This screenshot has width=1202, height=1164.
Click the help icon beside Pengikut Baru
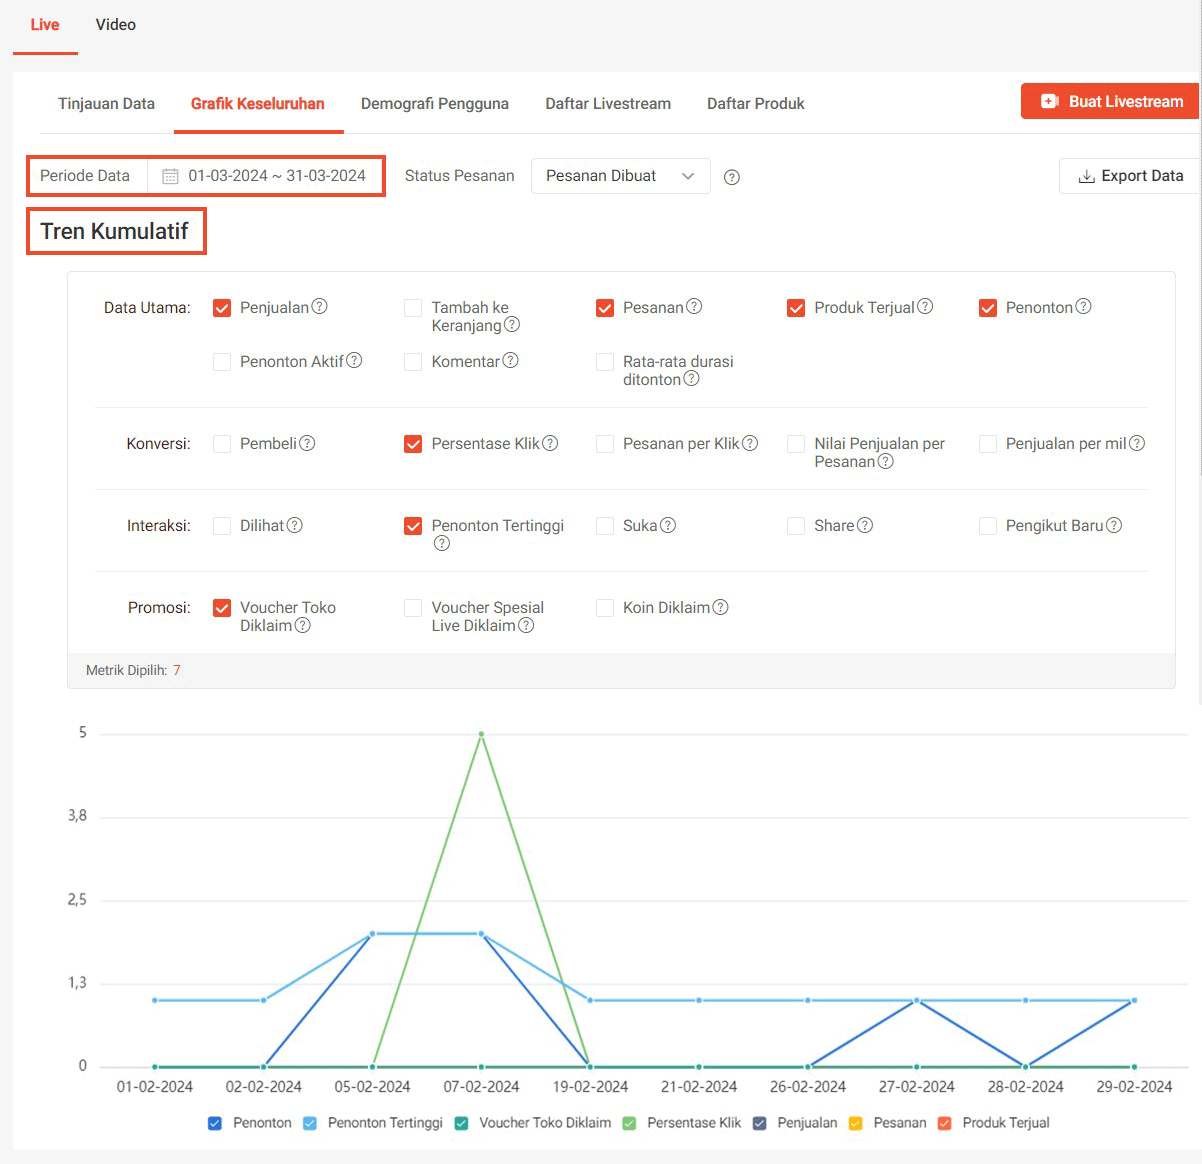pos(1114,525)
